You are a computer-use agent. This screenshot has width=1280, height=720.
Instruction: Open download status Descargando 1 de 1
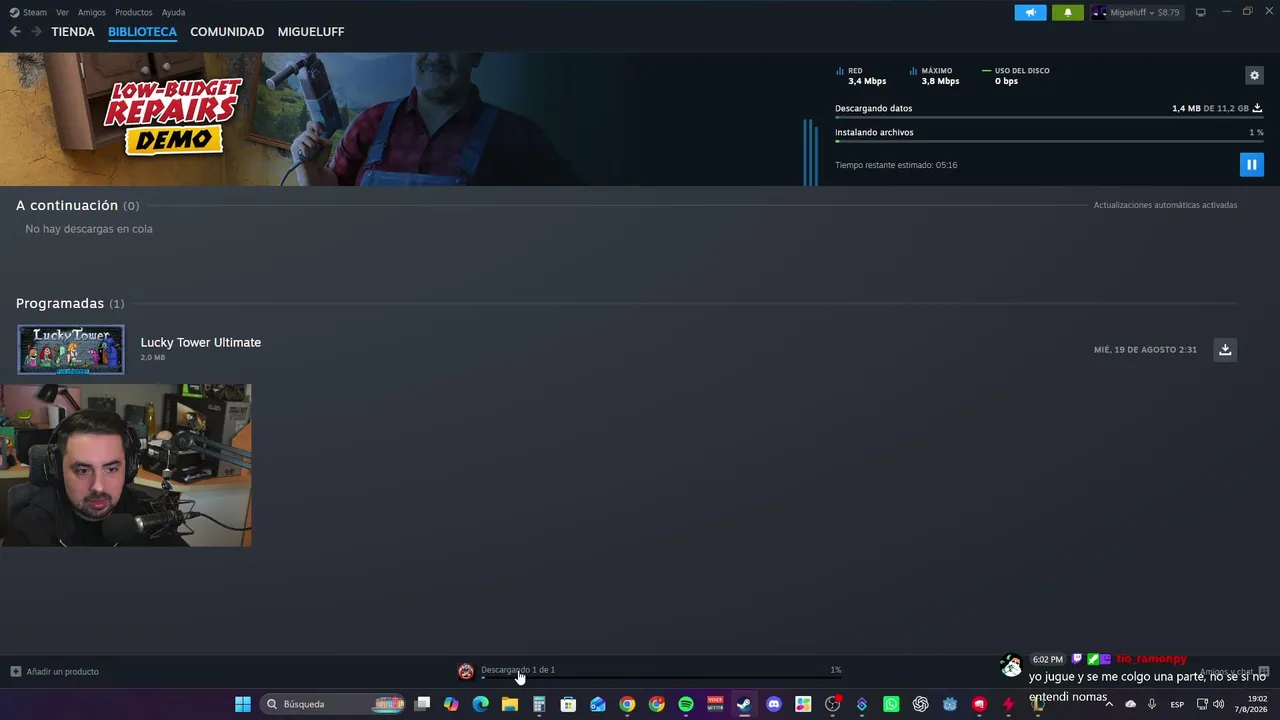(x=518, y=670)
